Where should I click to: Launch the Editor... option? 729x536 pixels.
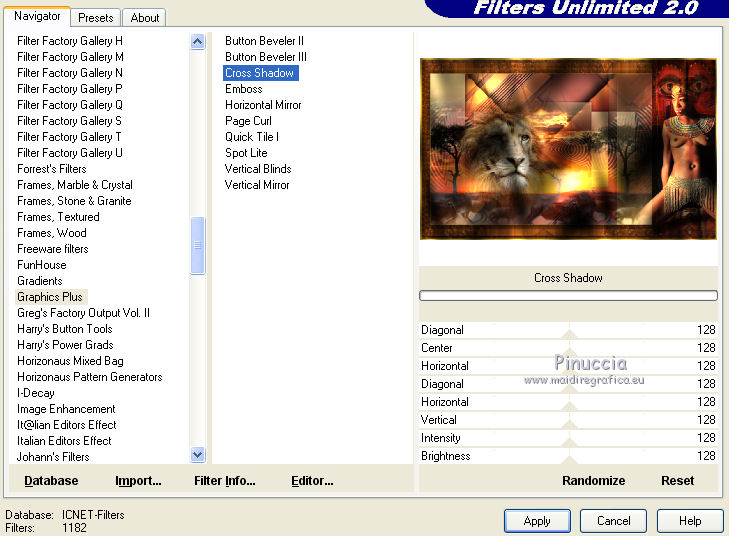click(312, 480)
